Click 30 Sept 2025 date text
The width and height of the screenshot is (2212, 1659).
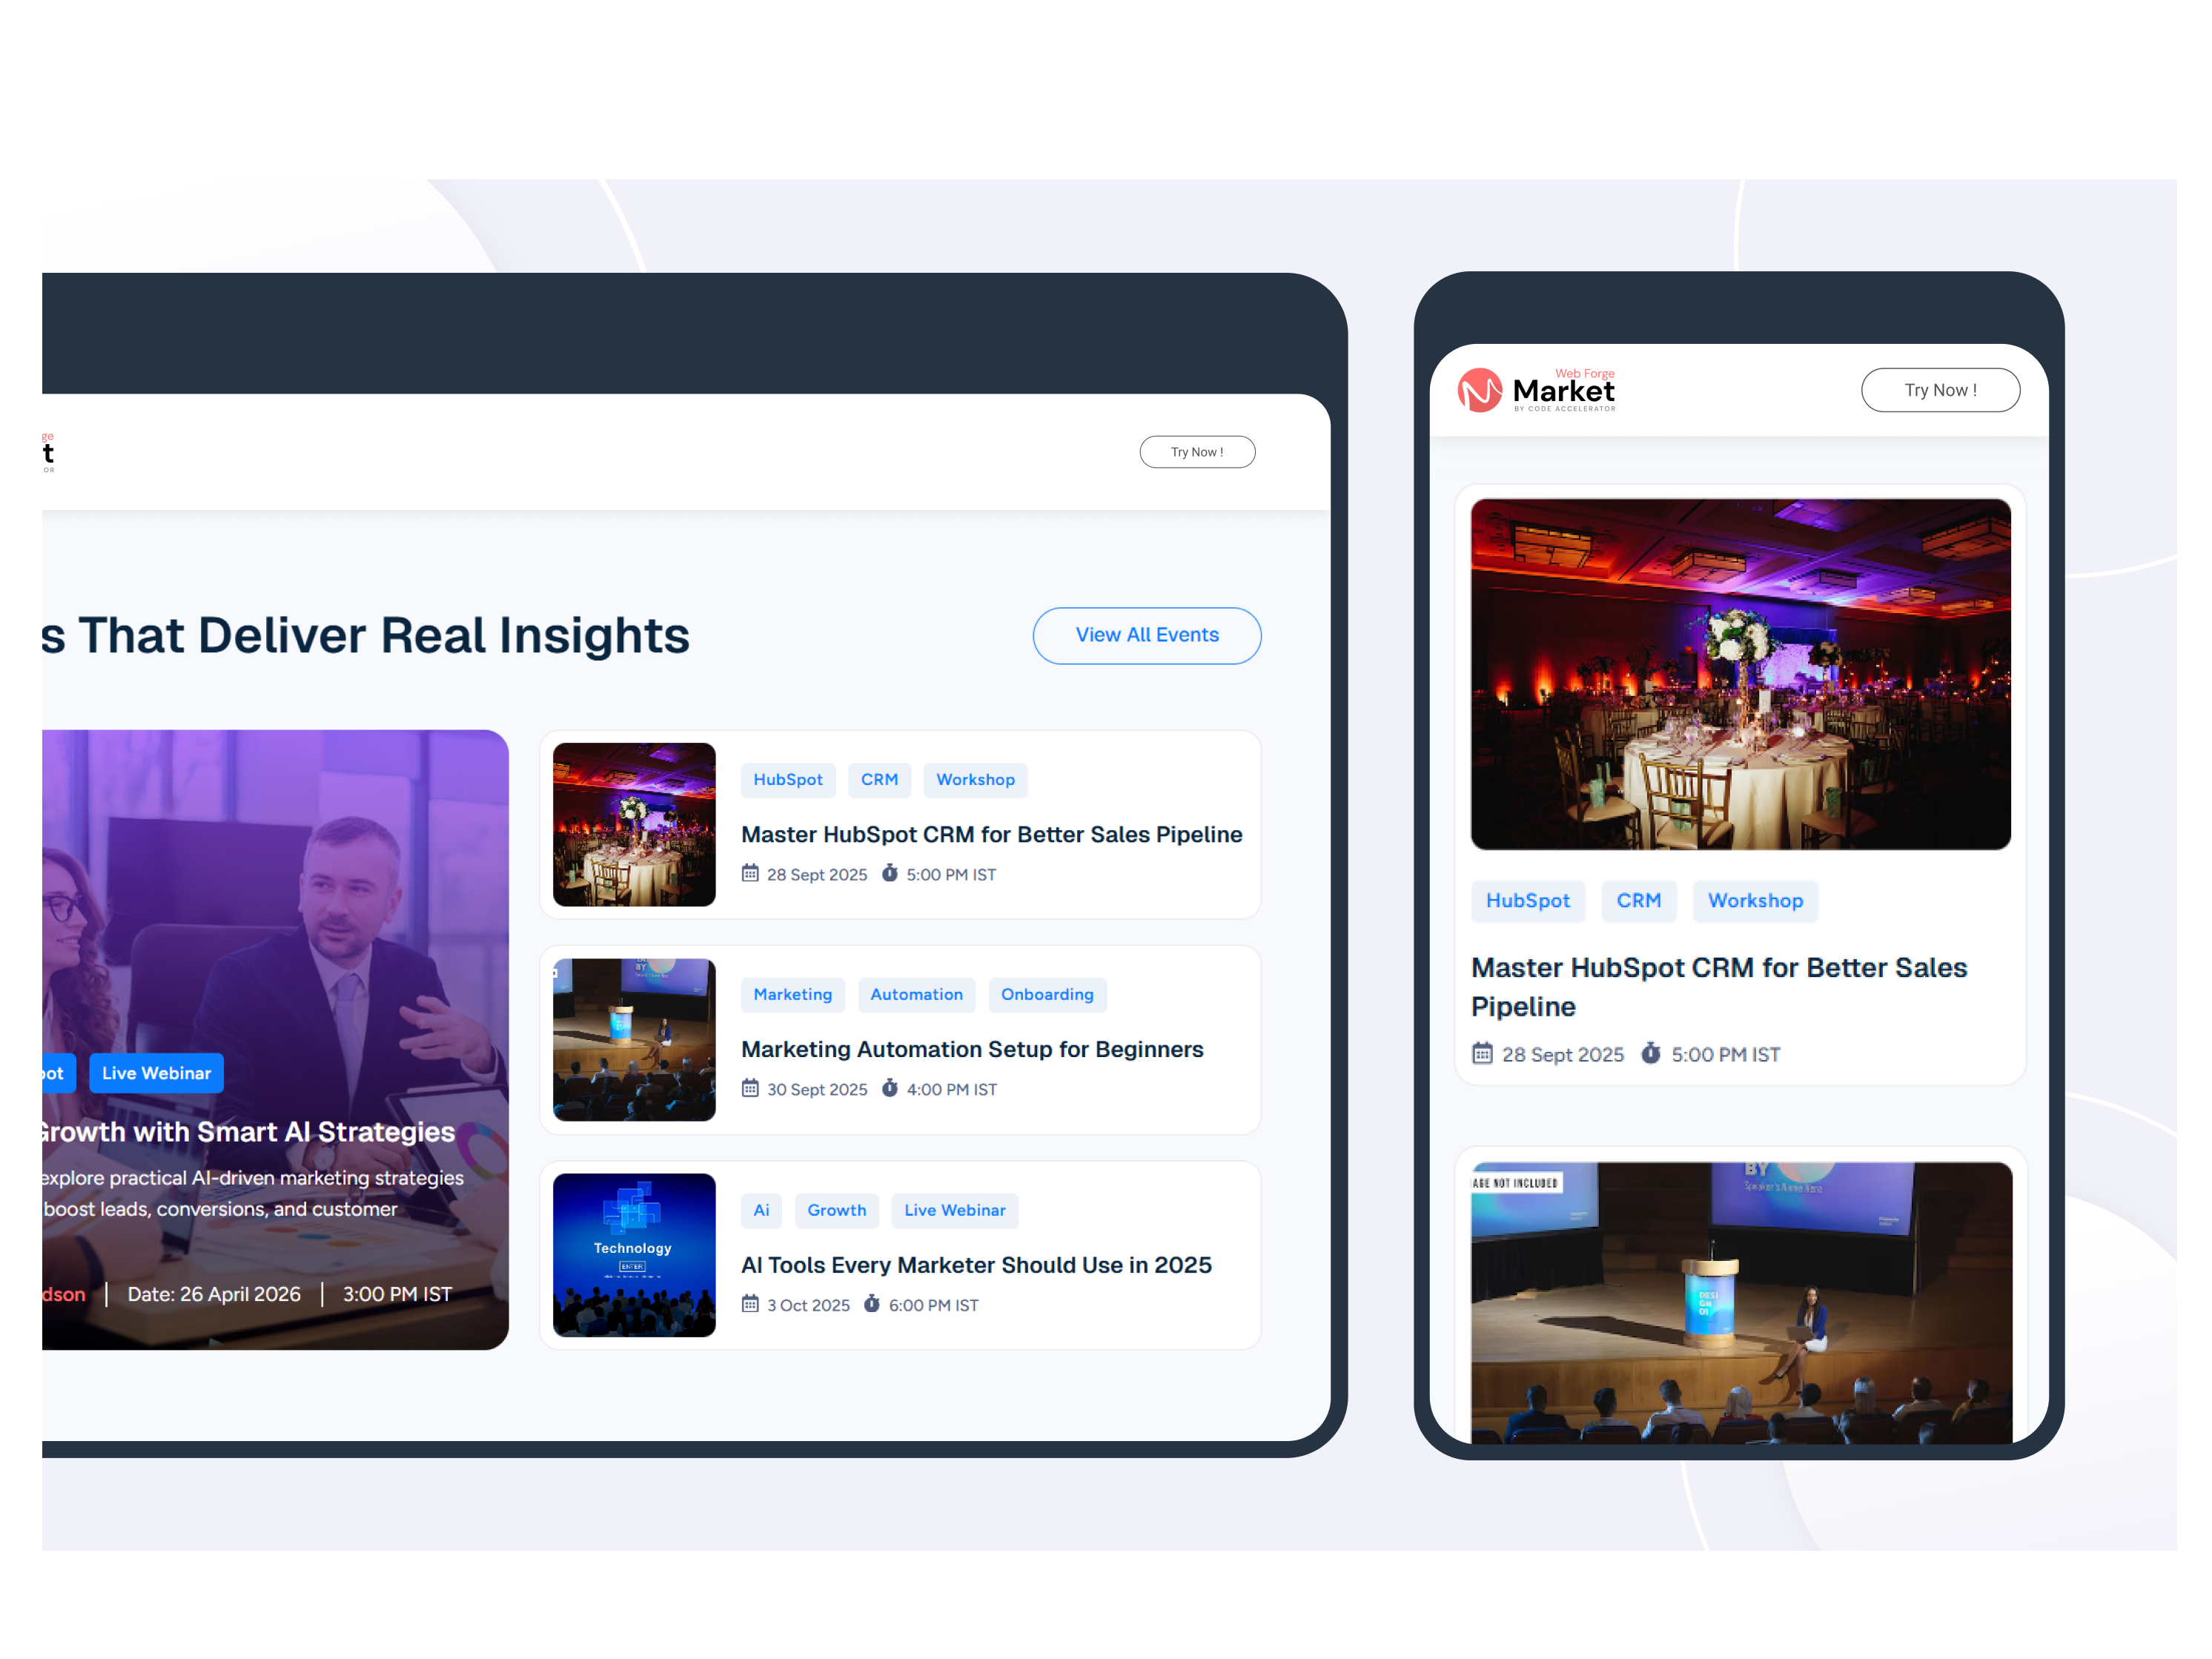(817, 1090)
